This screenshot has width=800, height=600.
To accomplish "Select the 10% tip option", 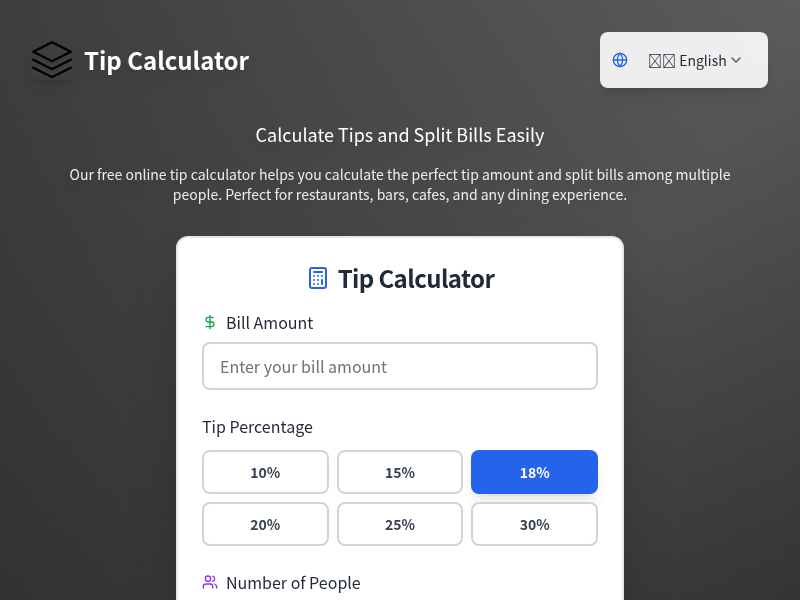I will click(265, 472).
